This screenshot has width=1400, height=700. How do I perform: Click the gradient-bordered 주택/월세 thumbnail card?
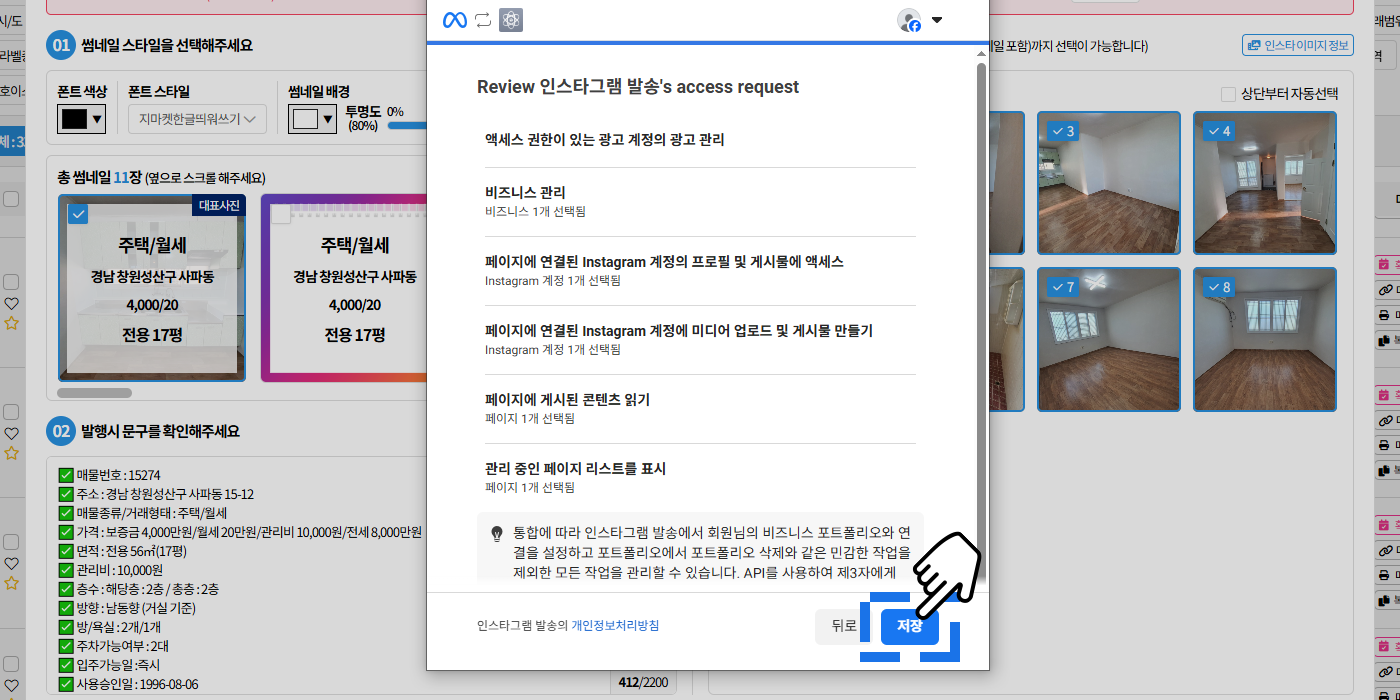[345, 288]
